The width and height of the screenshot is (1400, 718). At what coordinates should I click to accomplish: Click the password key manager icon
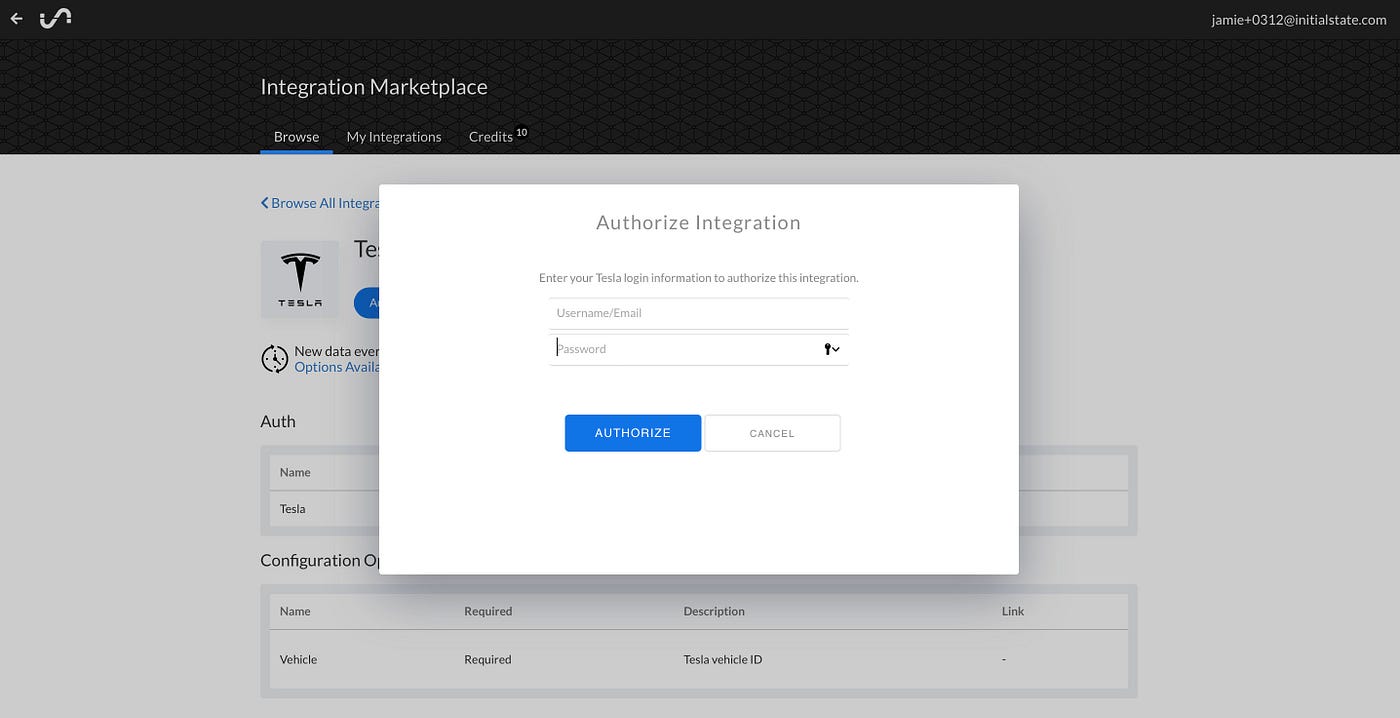[x=831, y=349]
